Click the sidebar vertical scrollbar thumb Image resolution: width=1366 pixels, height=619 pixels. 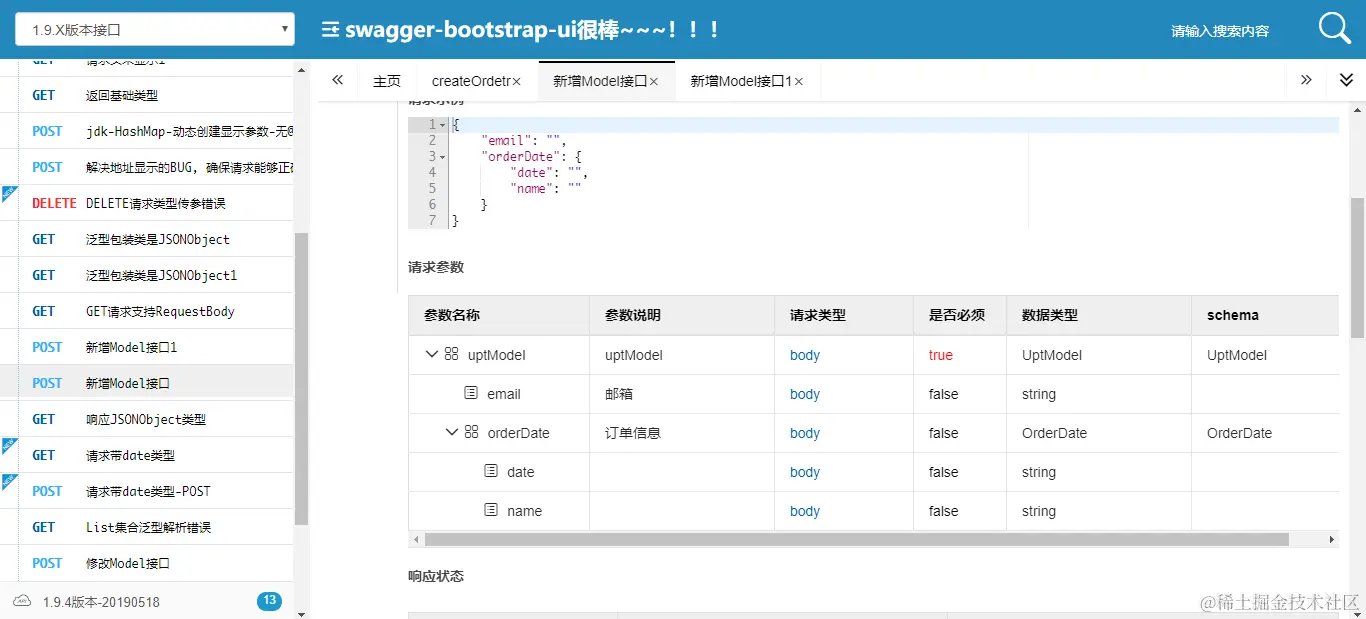coord(302,379)
